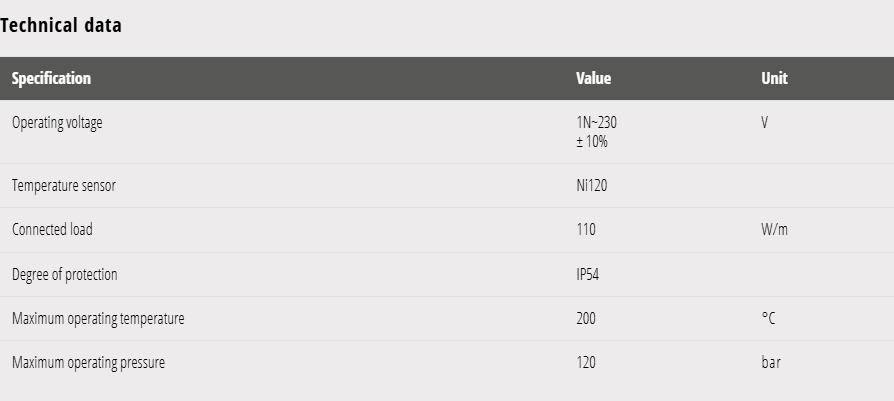Viewport: 894px width, 401px height.
Task: Click the Value column header
Action: [x=593, y=78]
